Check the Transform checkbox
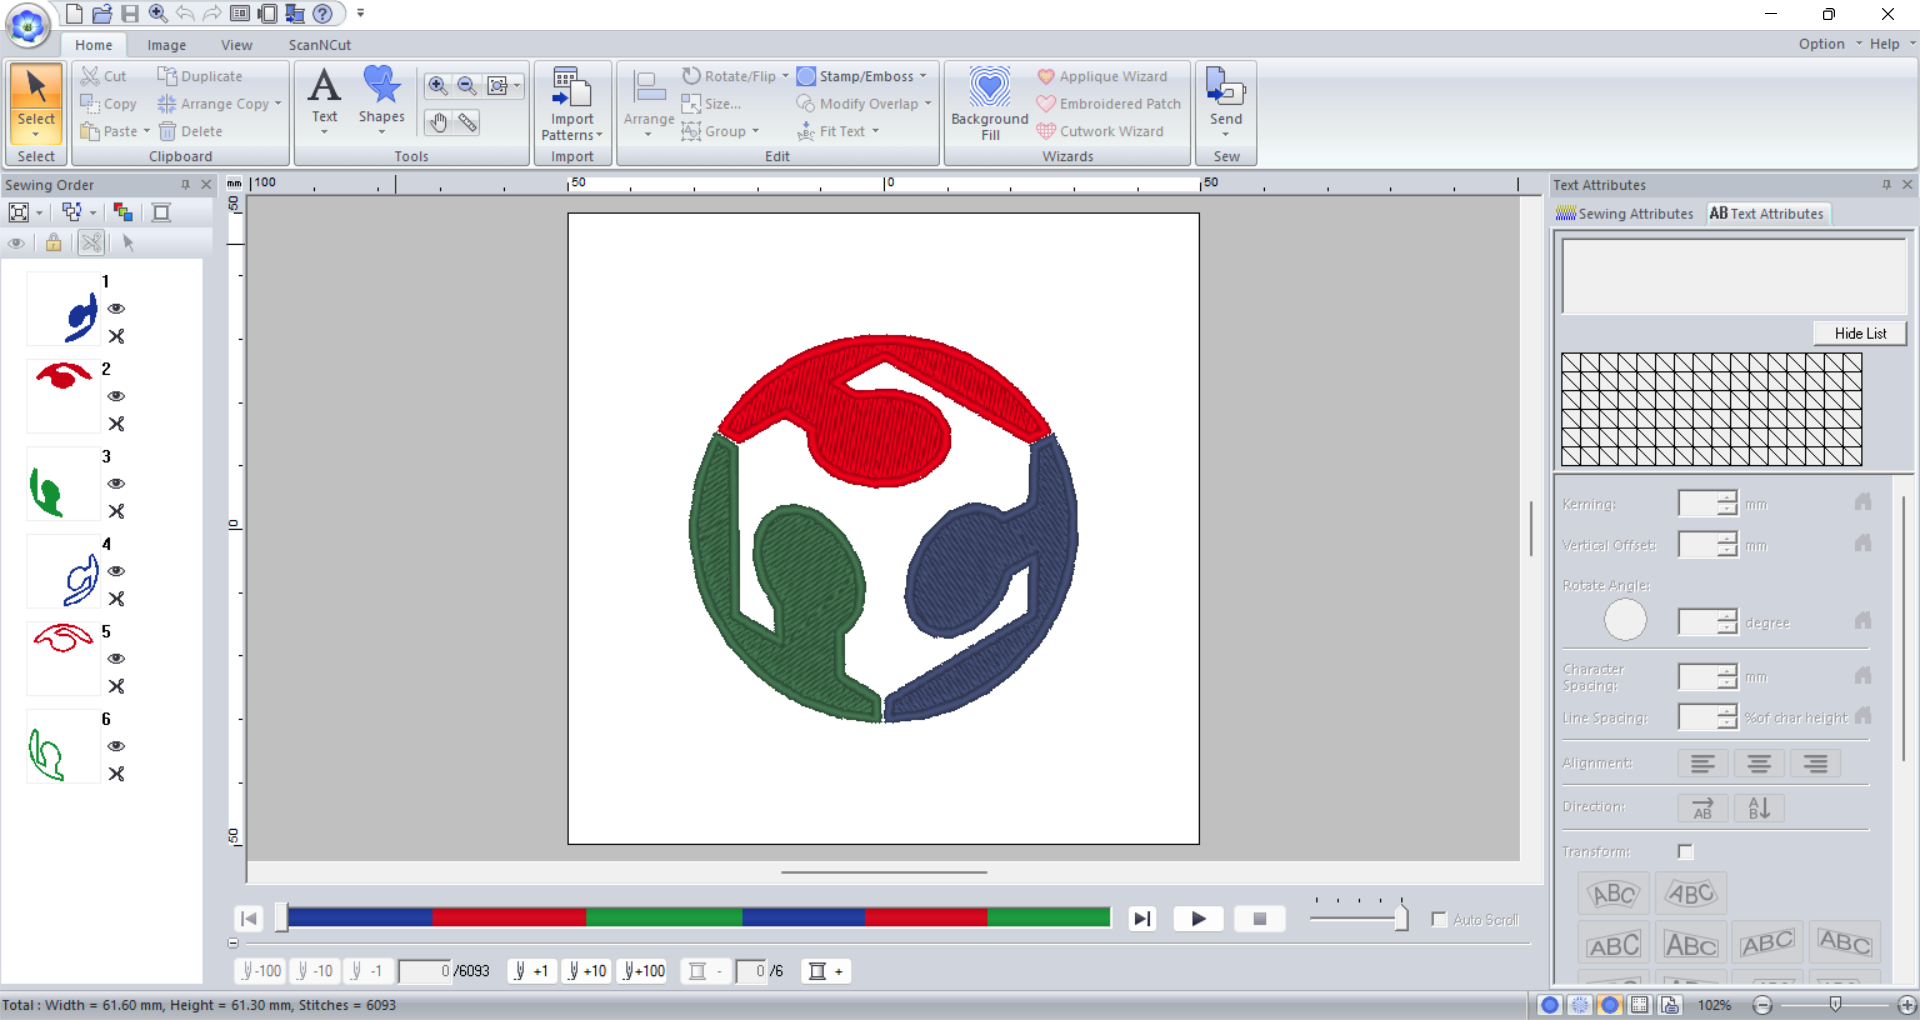1920x1020 pixels. coord(1686,852)
